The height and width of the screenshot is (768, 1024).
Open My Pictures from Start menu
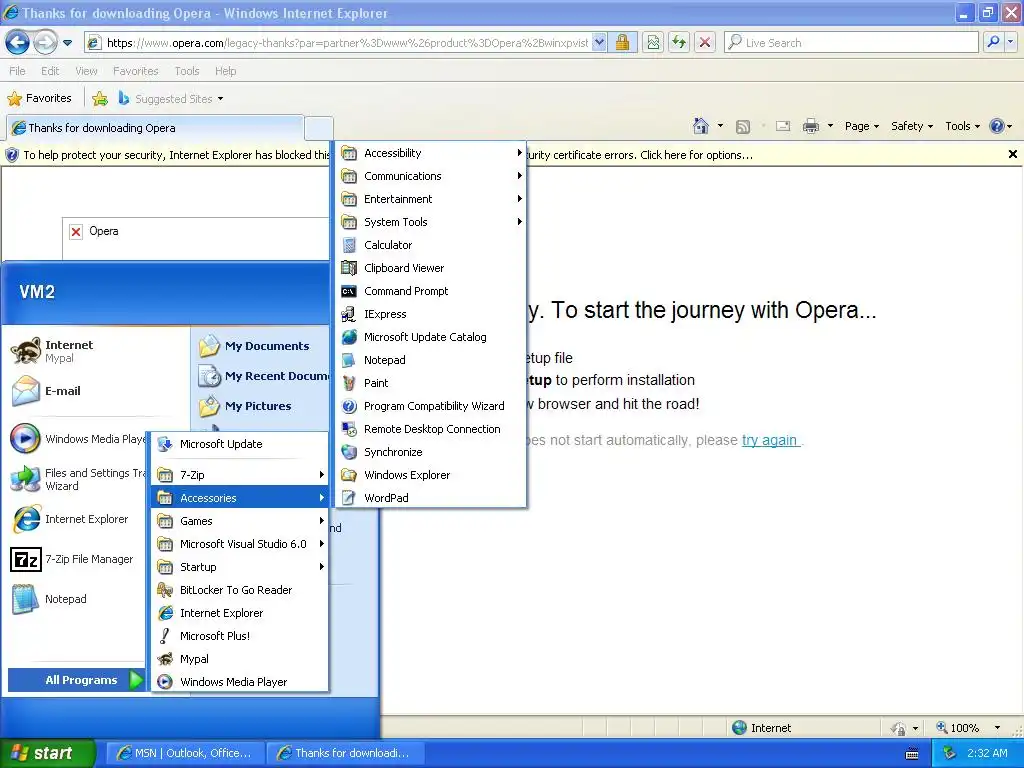(261, 406)
